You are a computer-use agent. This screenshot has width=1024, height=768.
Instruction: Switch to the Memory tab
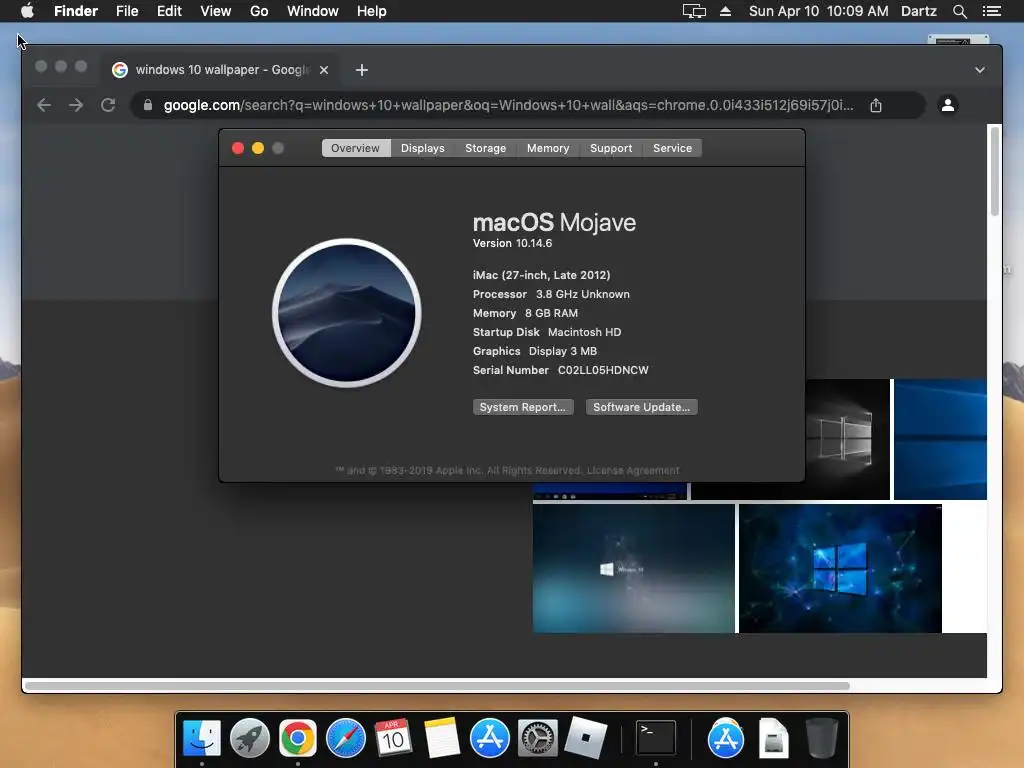pos(548,148)
